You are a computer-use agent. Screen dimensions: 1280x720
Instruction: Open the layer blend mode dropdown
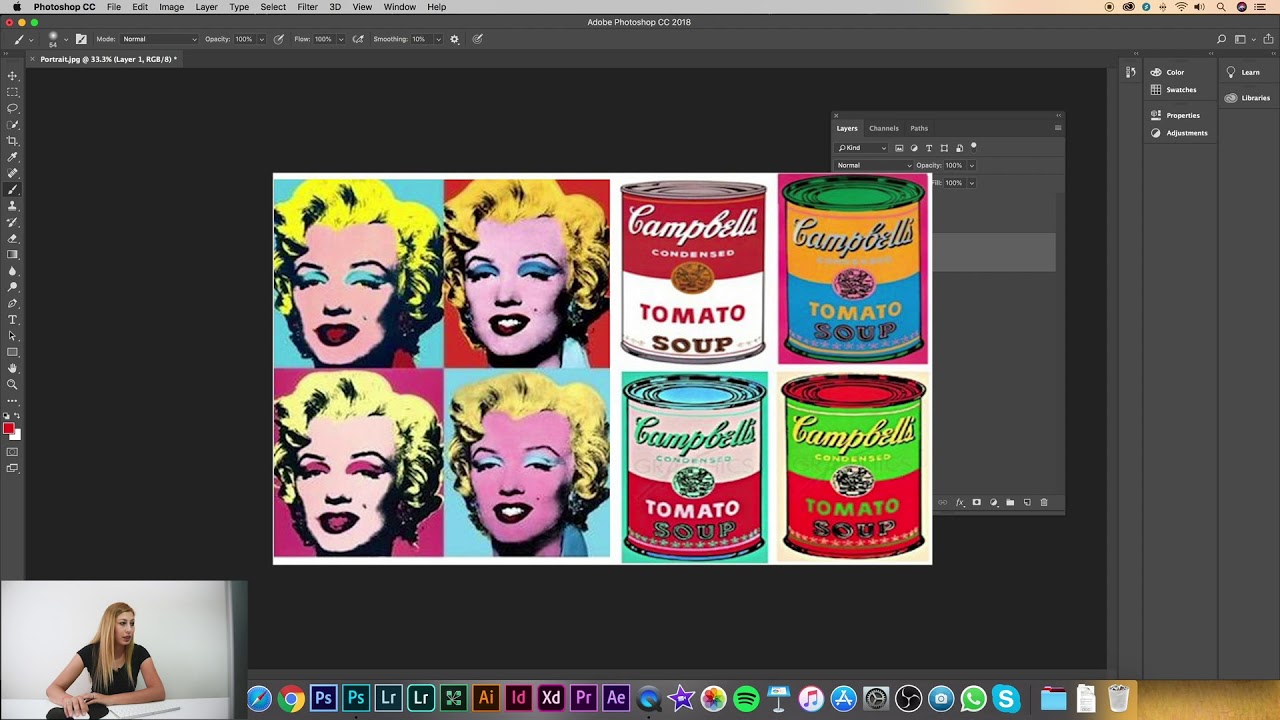point(874,165)
